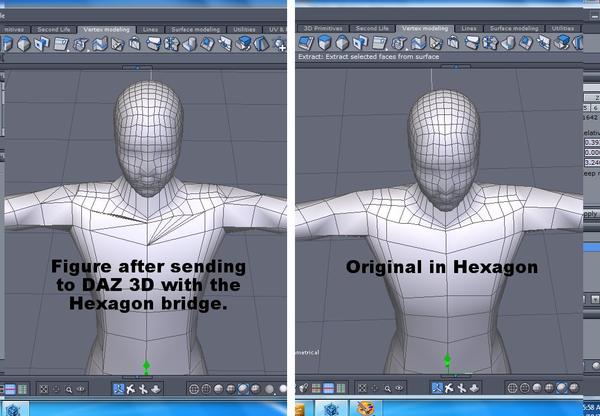Screen dimensions: 600x416
Task: Click topmost coordinate input field in properties panel
Action: pyautogui.click(x=592, y=142)
